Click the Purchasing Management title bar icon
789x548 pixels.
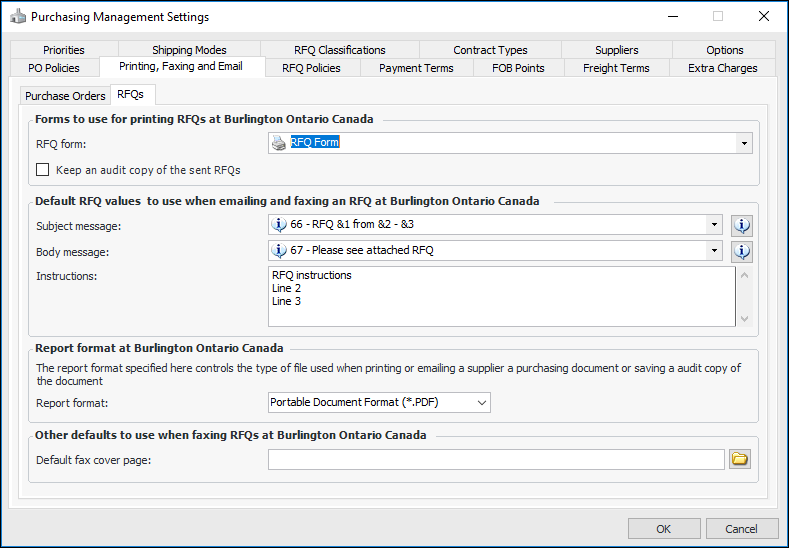(x=15, y=16)
